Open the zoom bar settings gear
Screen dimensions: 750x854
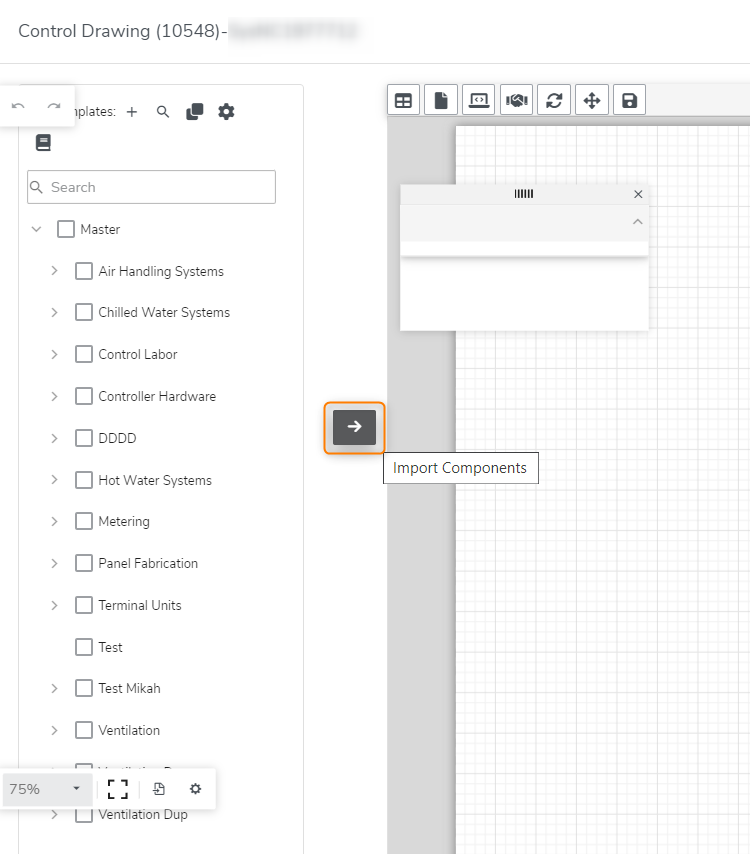196,789
